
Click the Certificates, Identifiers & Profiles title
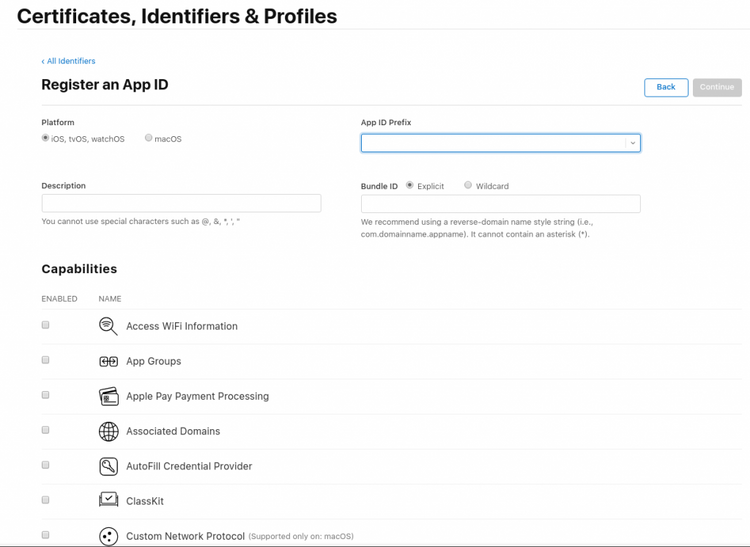(177, 16)
